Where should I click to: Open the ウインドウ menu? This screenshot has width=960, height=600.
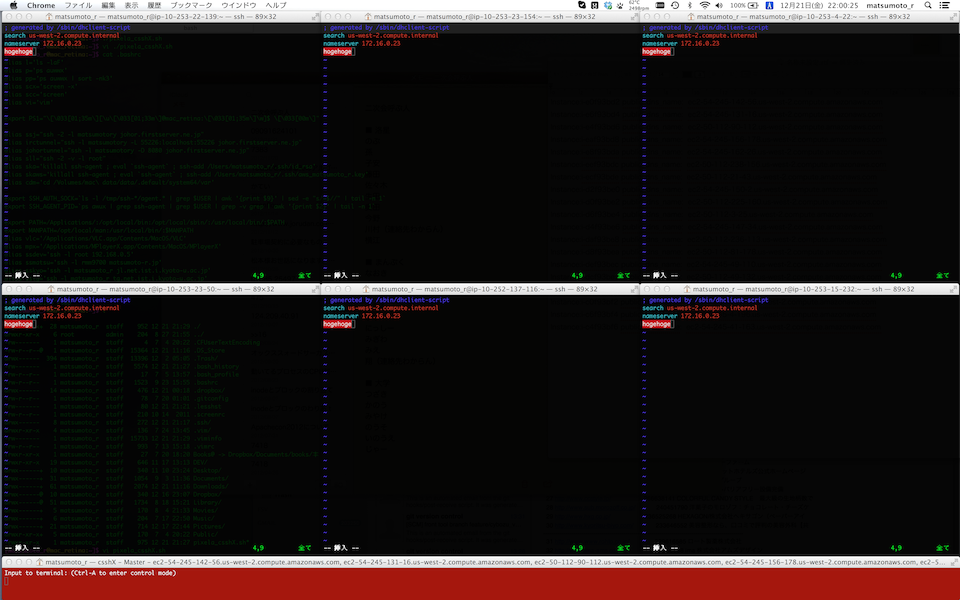tap(238, 5)
